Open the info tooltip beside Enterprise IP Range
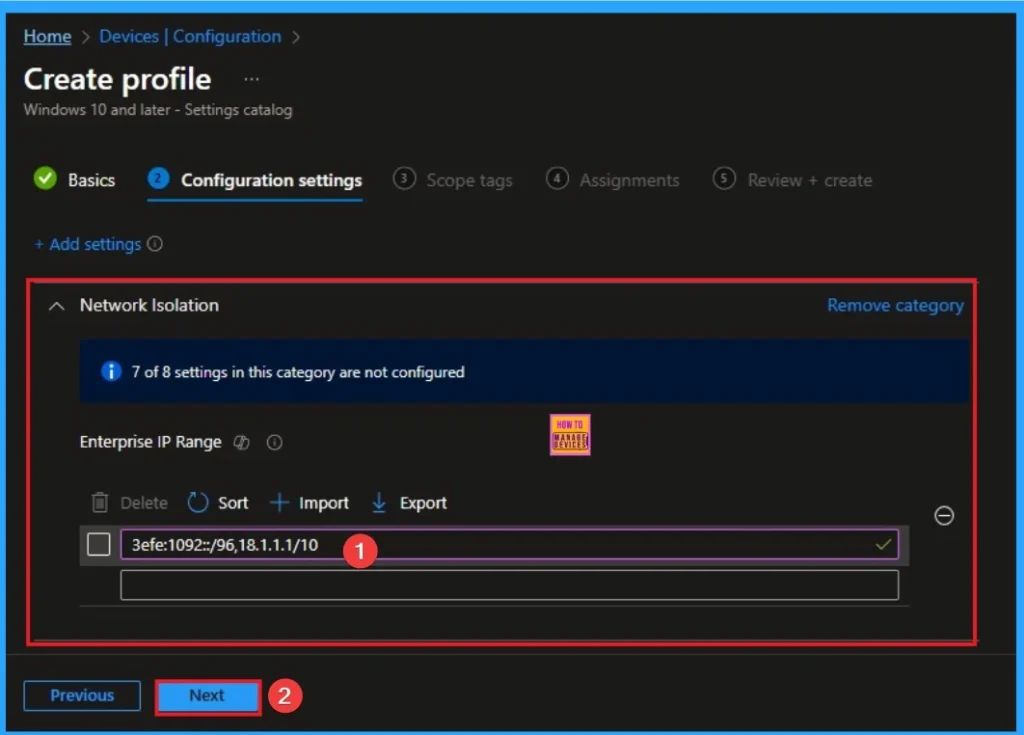 274,442
